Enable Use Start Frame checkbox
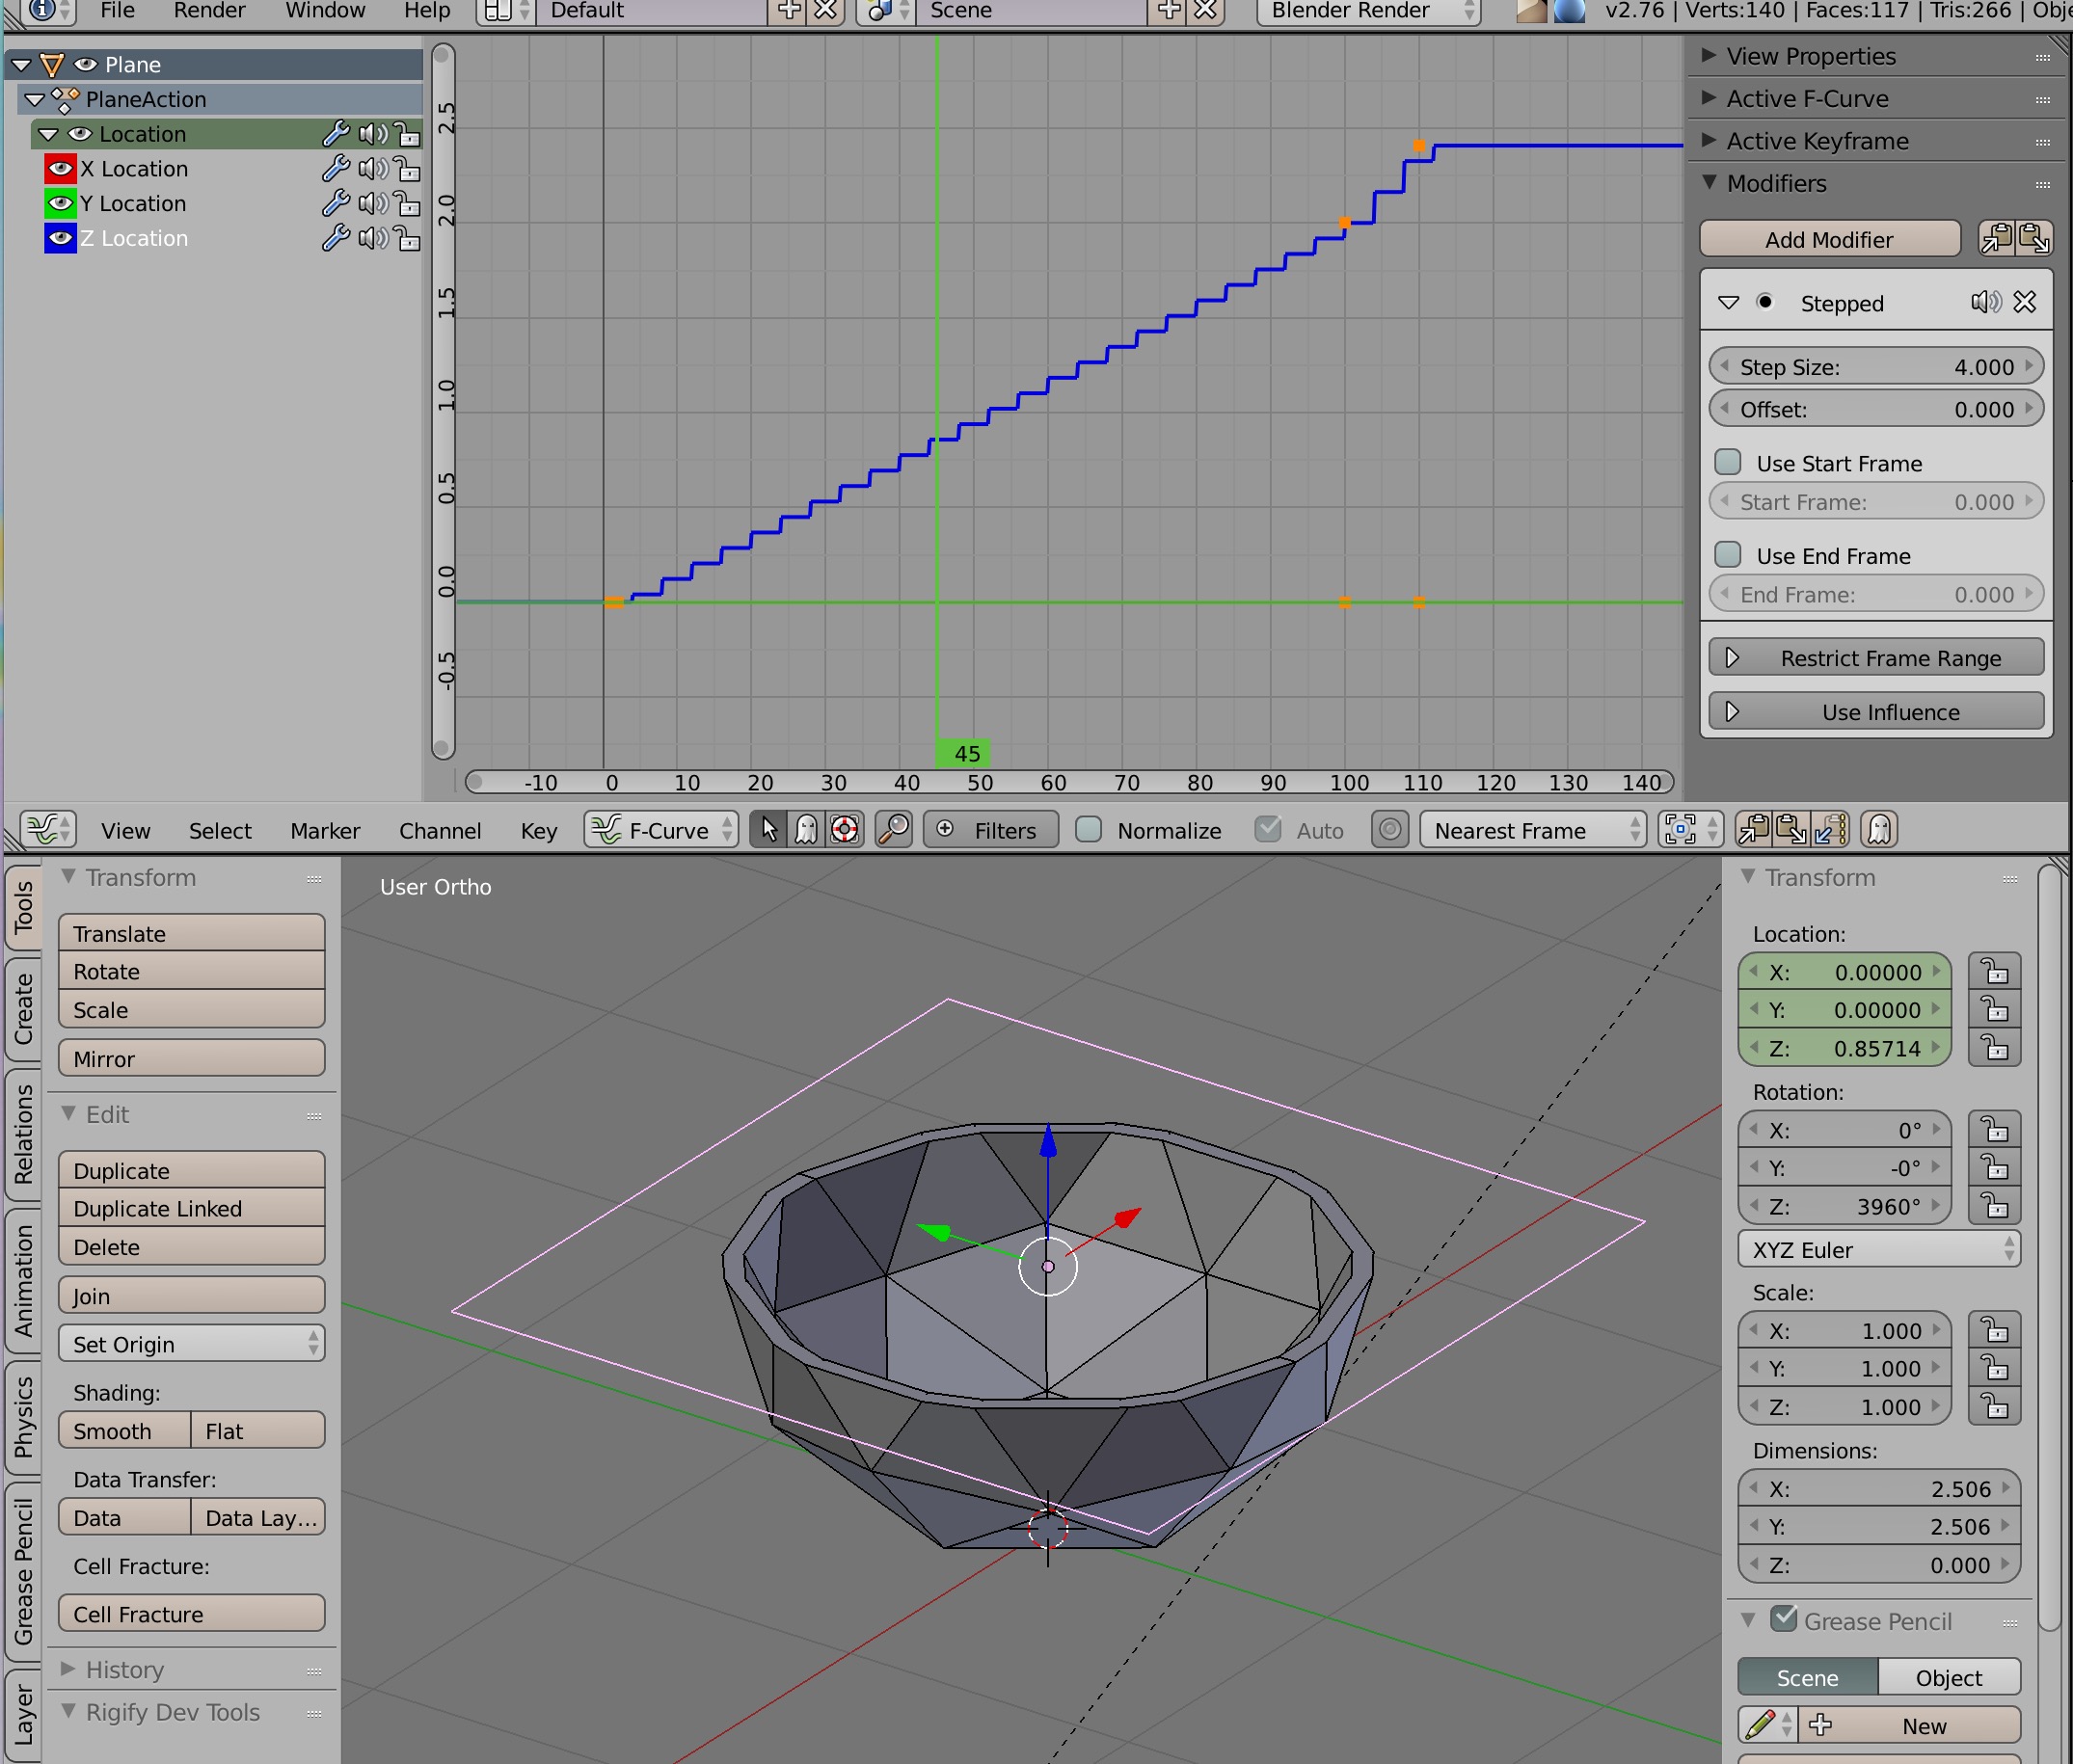Viewport: 2073px width, 1764px height. [1728, 463]
